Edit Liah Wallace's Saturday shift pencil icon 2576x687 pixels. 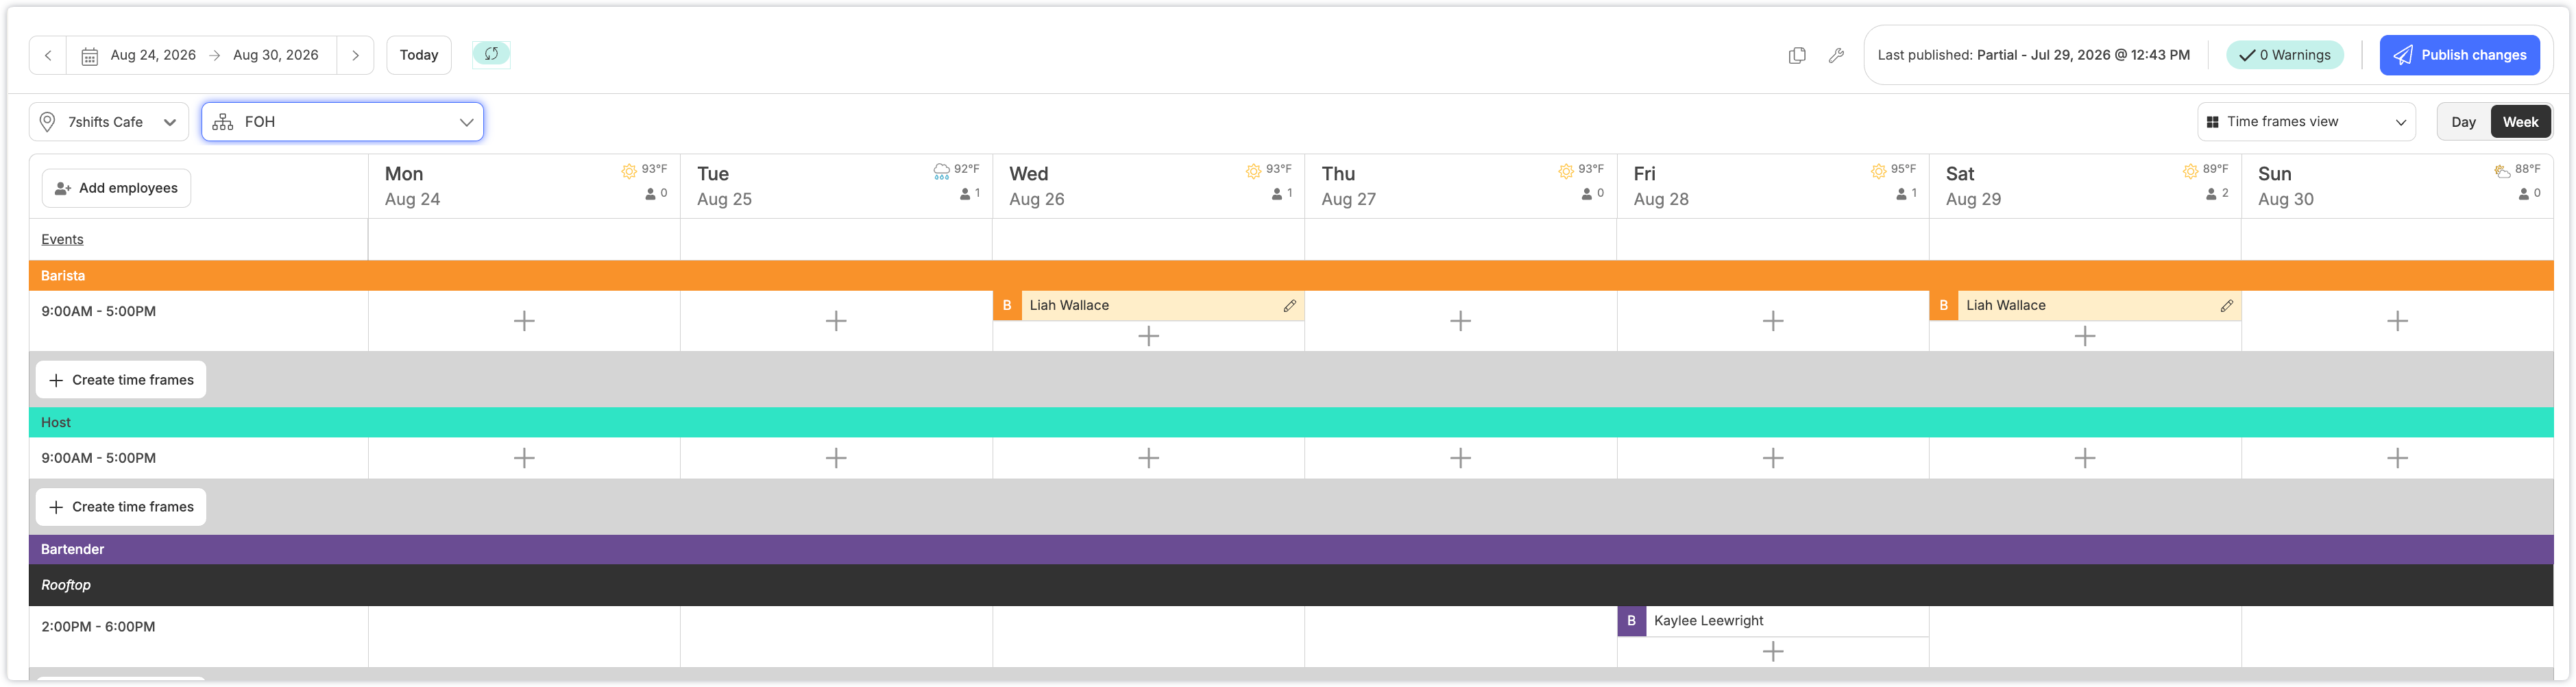(x=2226, y=306)
